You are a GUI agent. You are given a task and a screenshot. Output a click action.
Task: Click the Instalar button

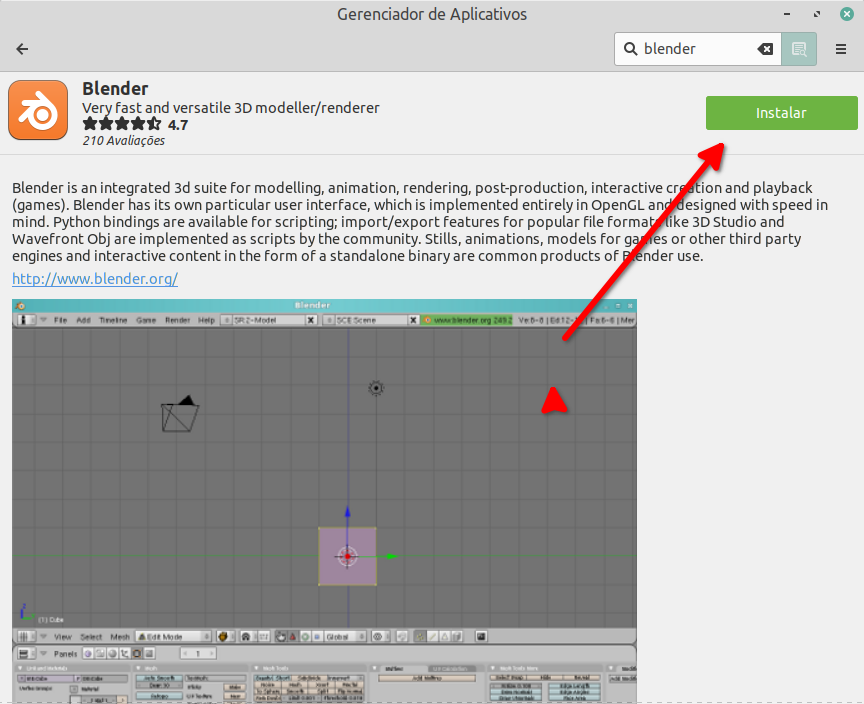pos(781,113)
